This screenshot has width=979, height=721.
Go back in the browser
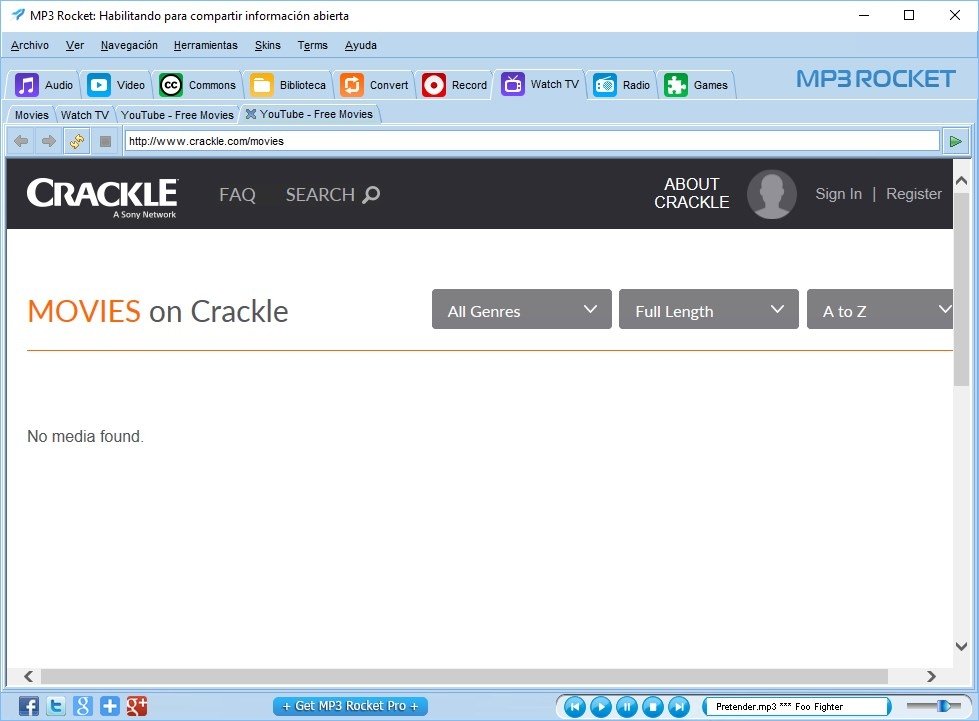coord(21,141)
